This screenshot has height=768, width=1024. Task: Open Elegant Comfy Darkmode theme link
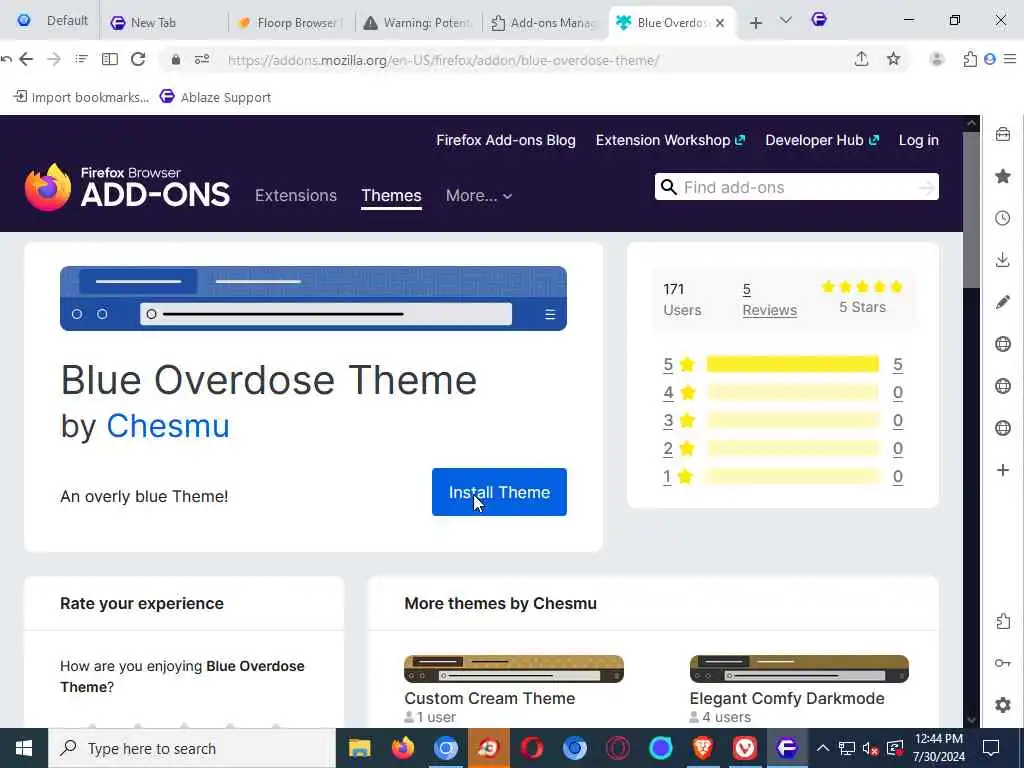[787, 698]
